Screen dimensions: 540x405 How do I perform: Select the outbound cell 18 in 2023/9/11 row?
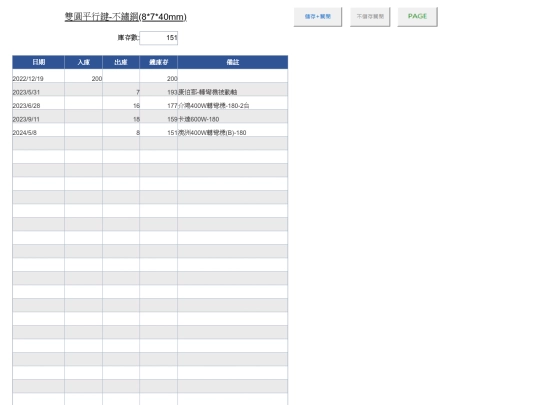[x=121, y=116]
